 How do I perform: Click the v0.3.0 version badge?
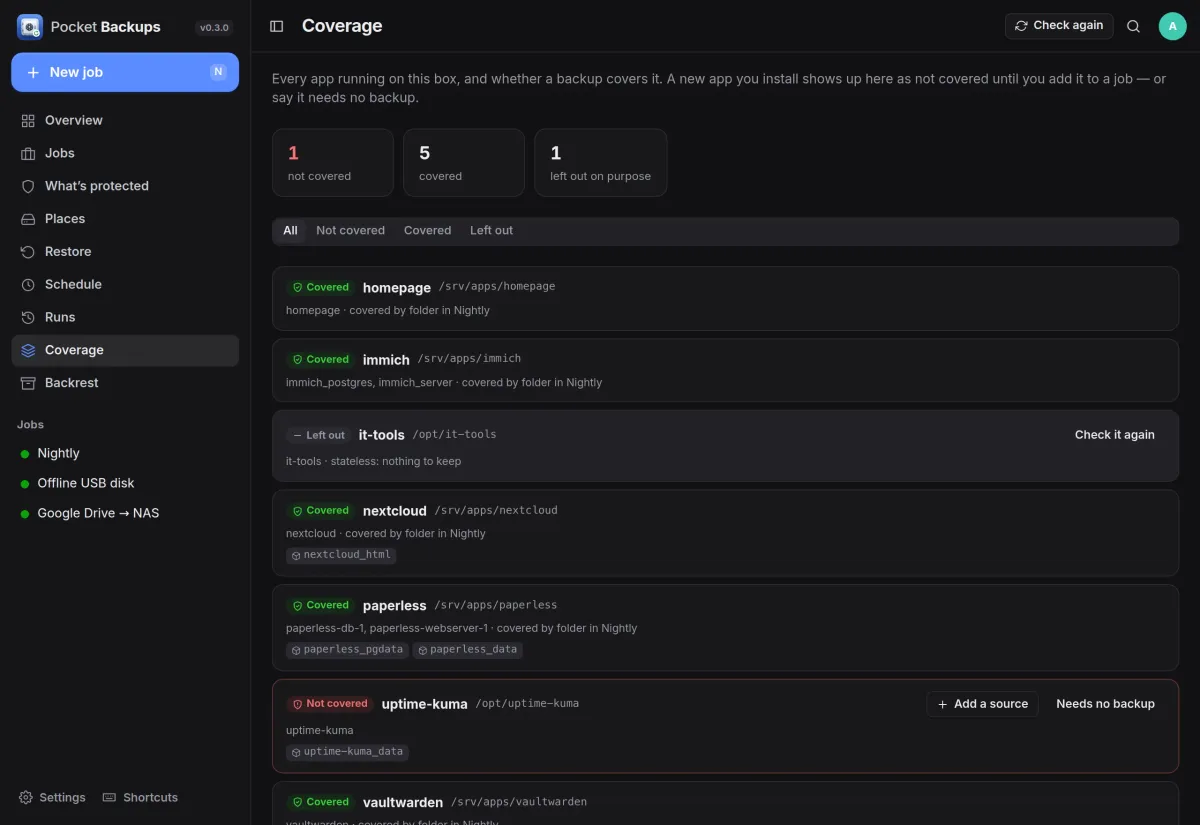coord(215,28)
